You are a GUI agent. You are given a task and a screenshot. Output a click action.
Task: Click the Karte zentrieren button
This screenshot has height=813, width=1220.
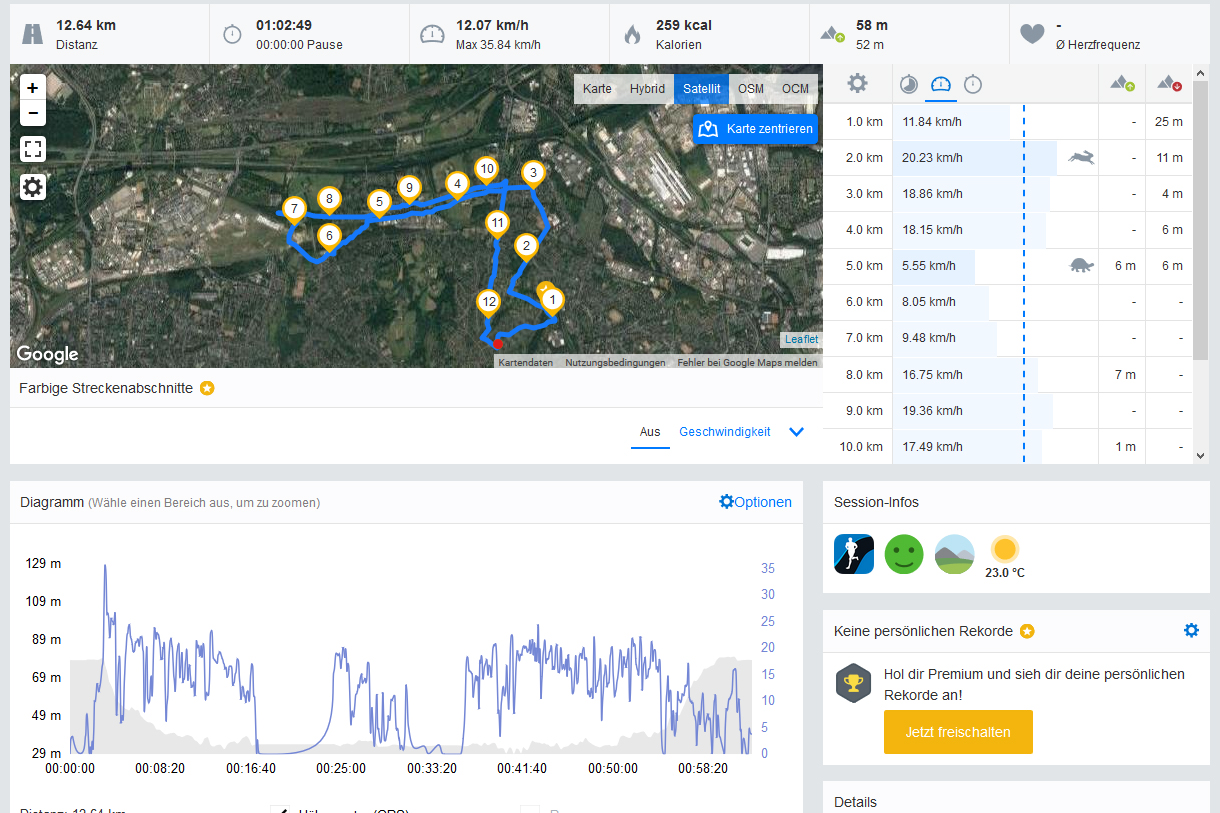pyautogui.click(x=755, y=129)
